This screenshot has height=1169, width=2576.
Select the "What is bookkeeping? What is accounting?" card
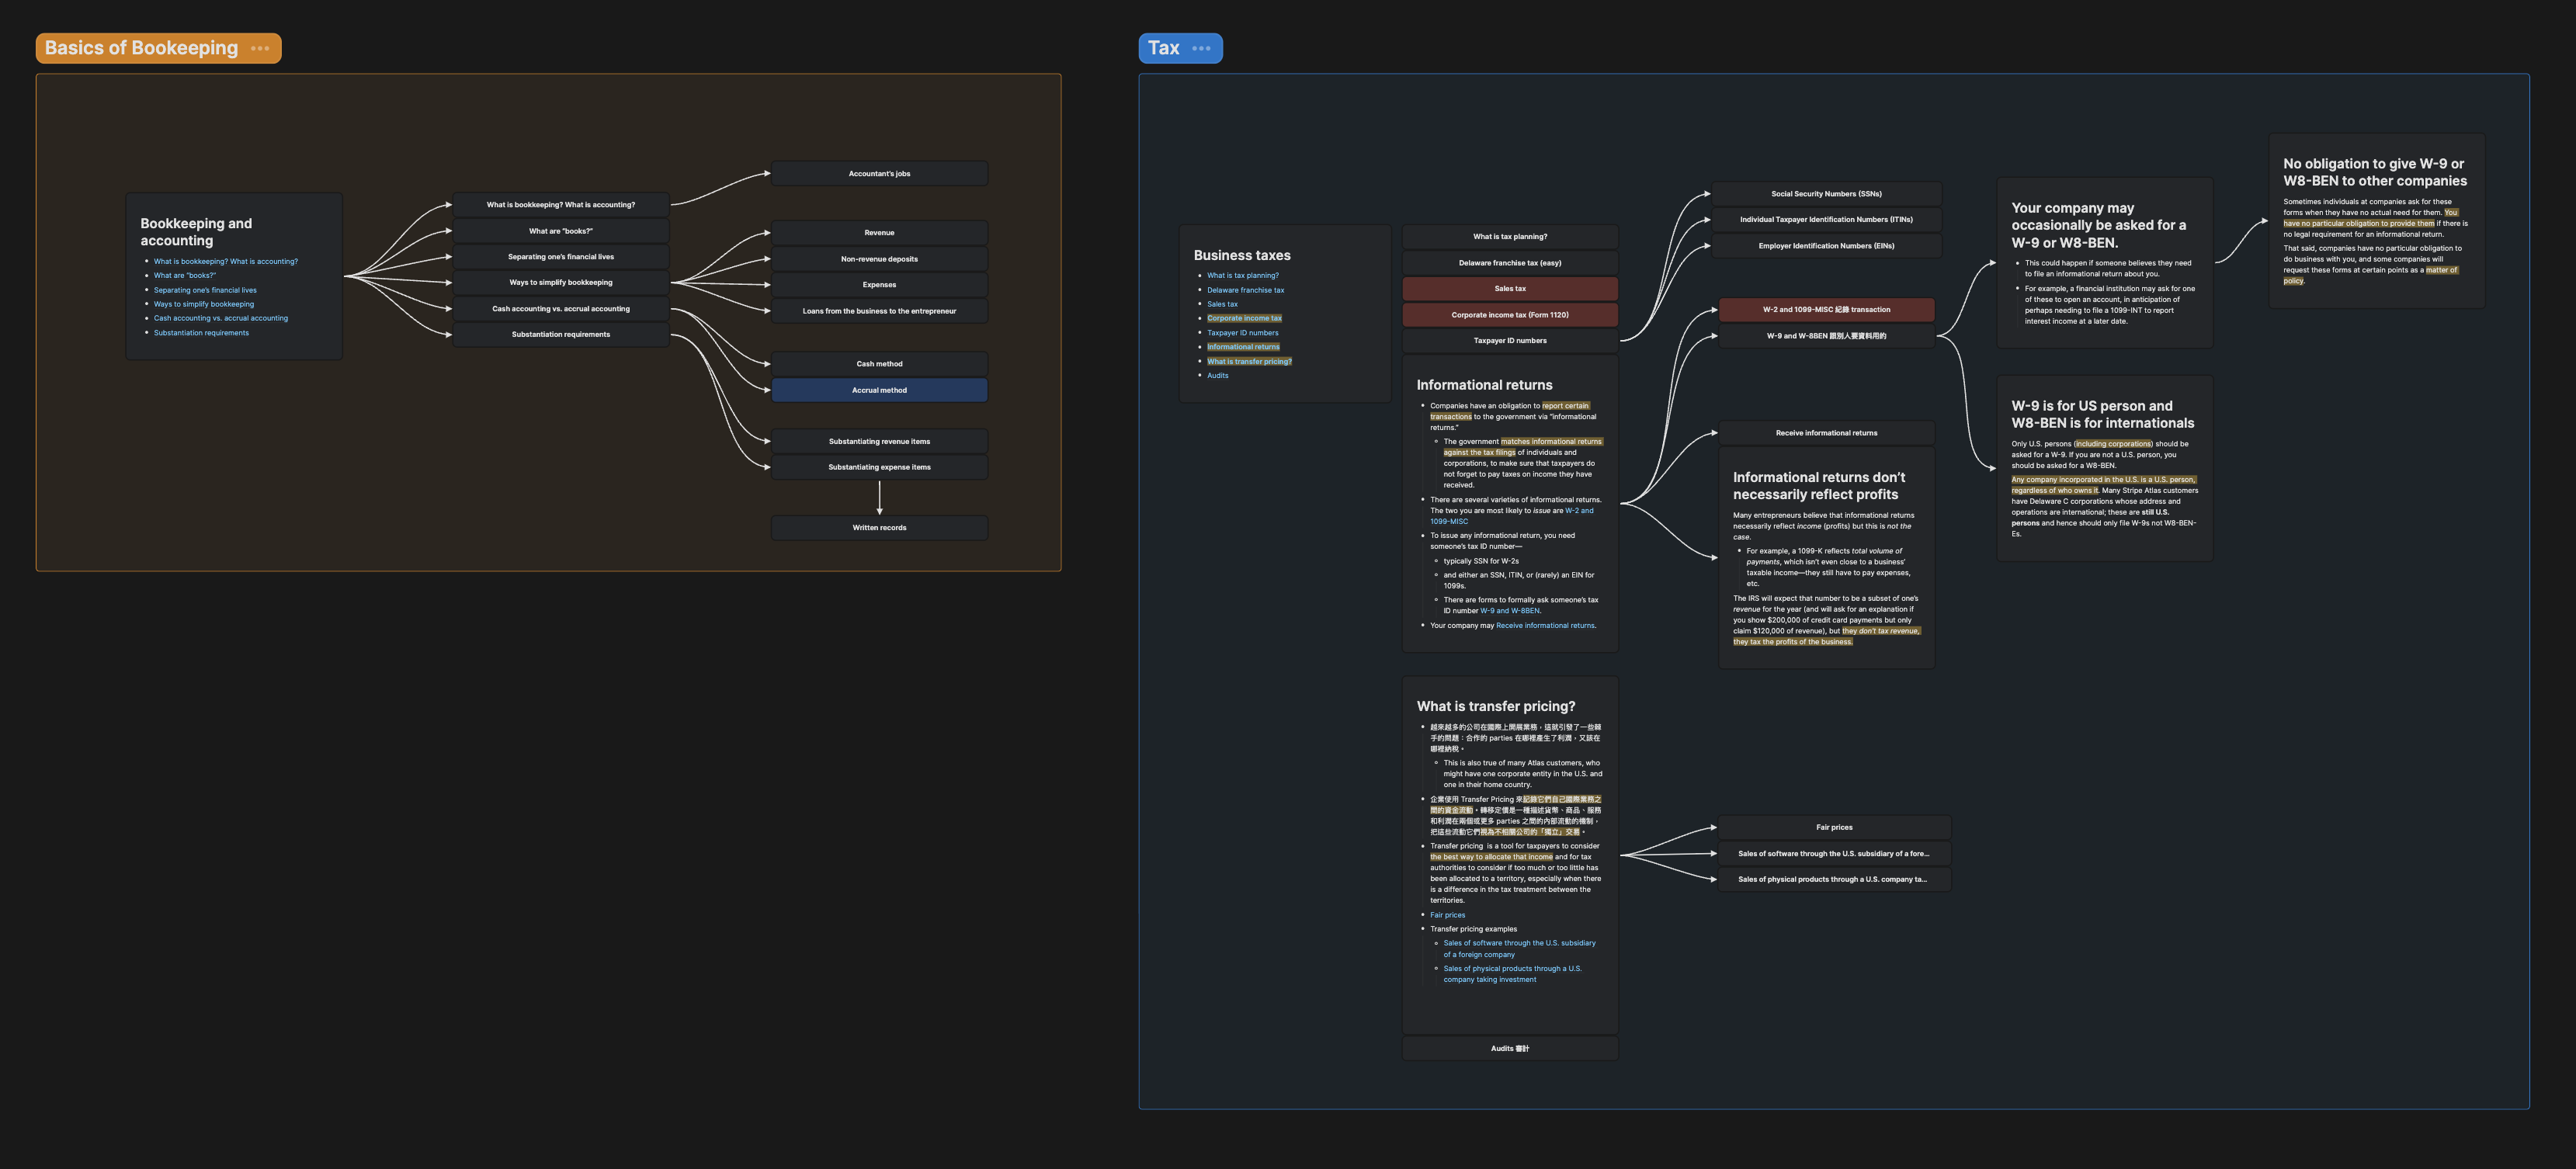[x=561, y=205]
